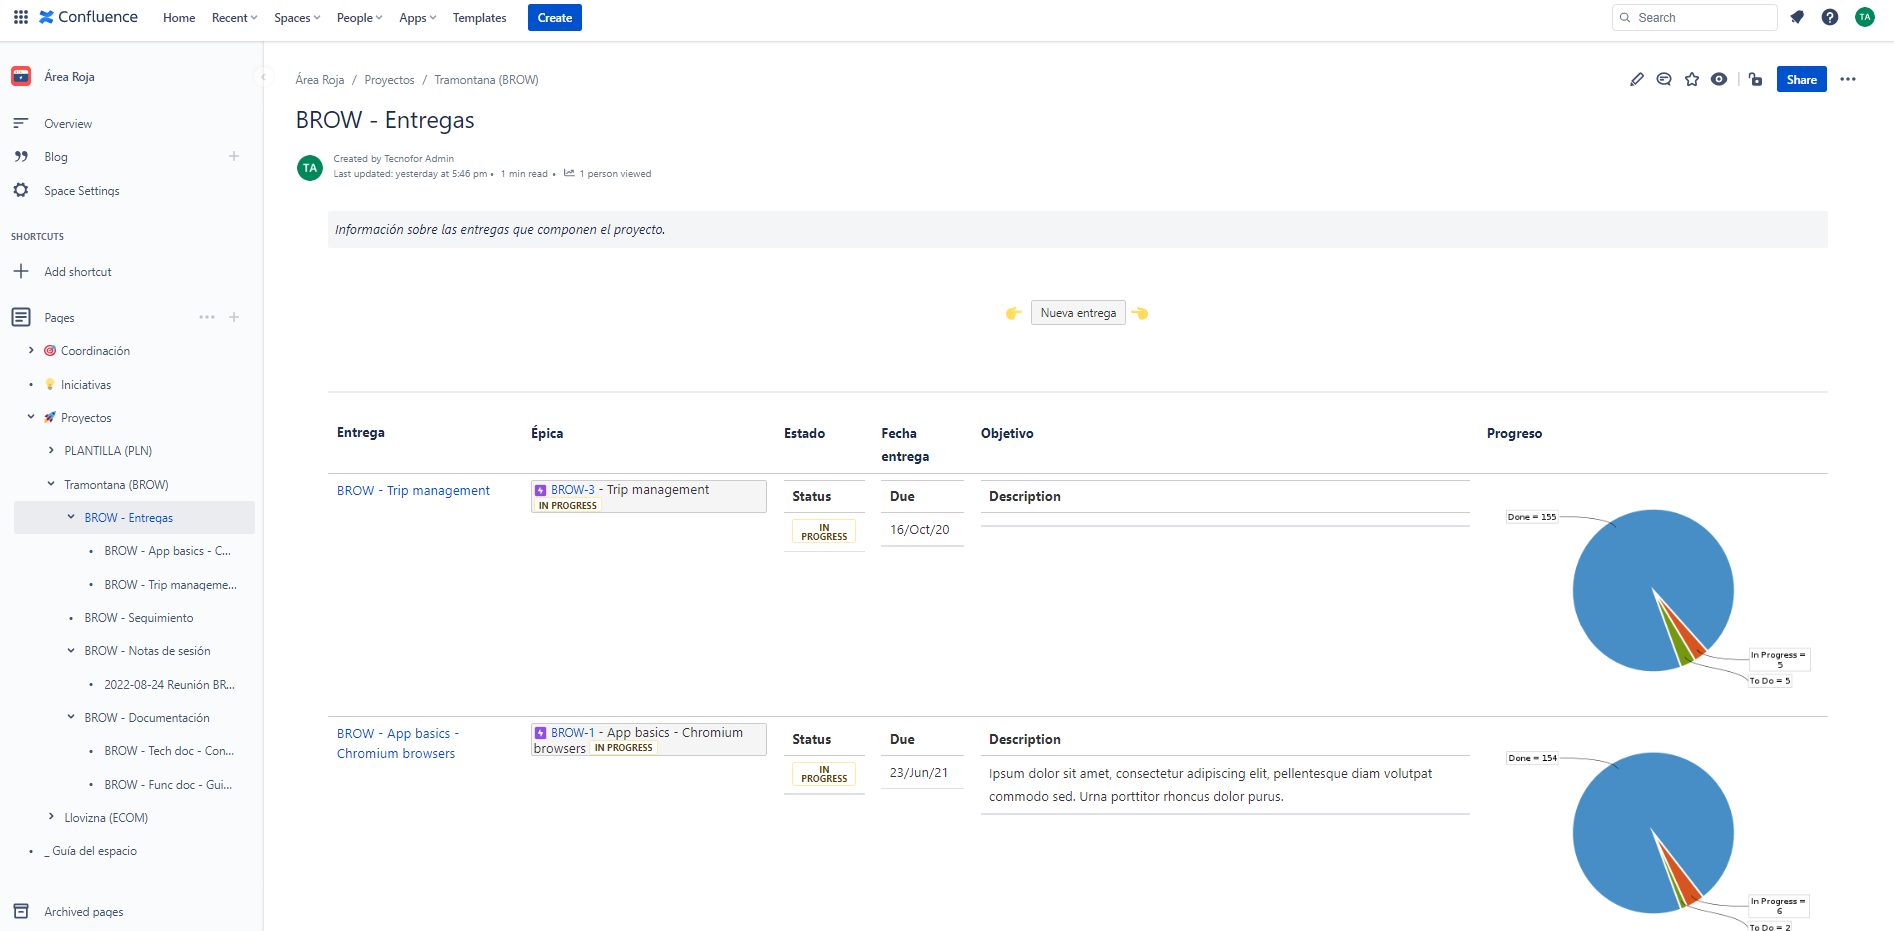Viewport: 1894px width, 931px height.
Task: Open BROW - Trip management link
Action: (413, 491)
